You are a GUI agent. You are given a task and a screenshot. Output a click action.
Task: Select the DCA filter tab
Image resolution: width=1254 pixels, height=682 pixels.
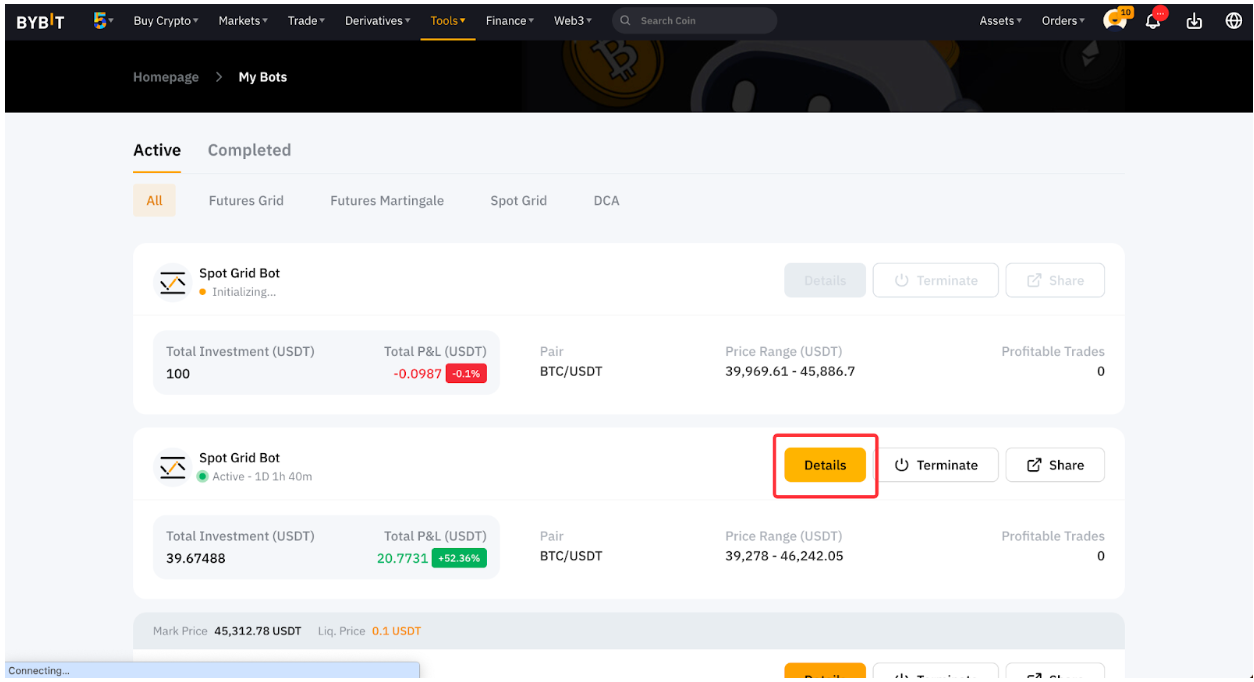(606, 201)
